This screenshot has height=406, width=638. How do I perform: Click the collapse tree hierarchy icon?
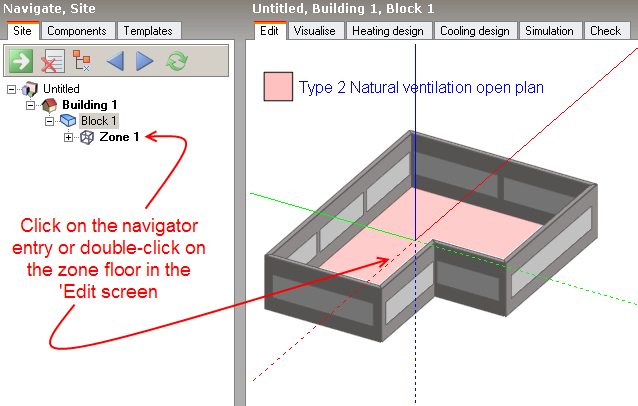coord(81,61)
